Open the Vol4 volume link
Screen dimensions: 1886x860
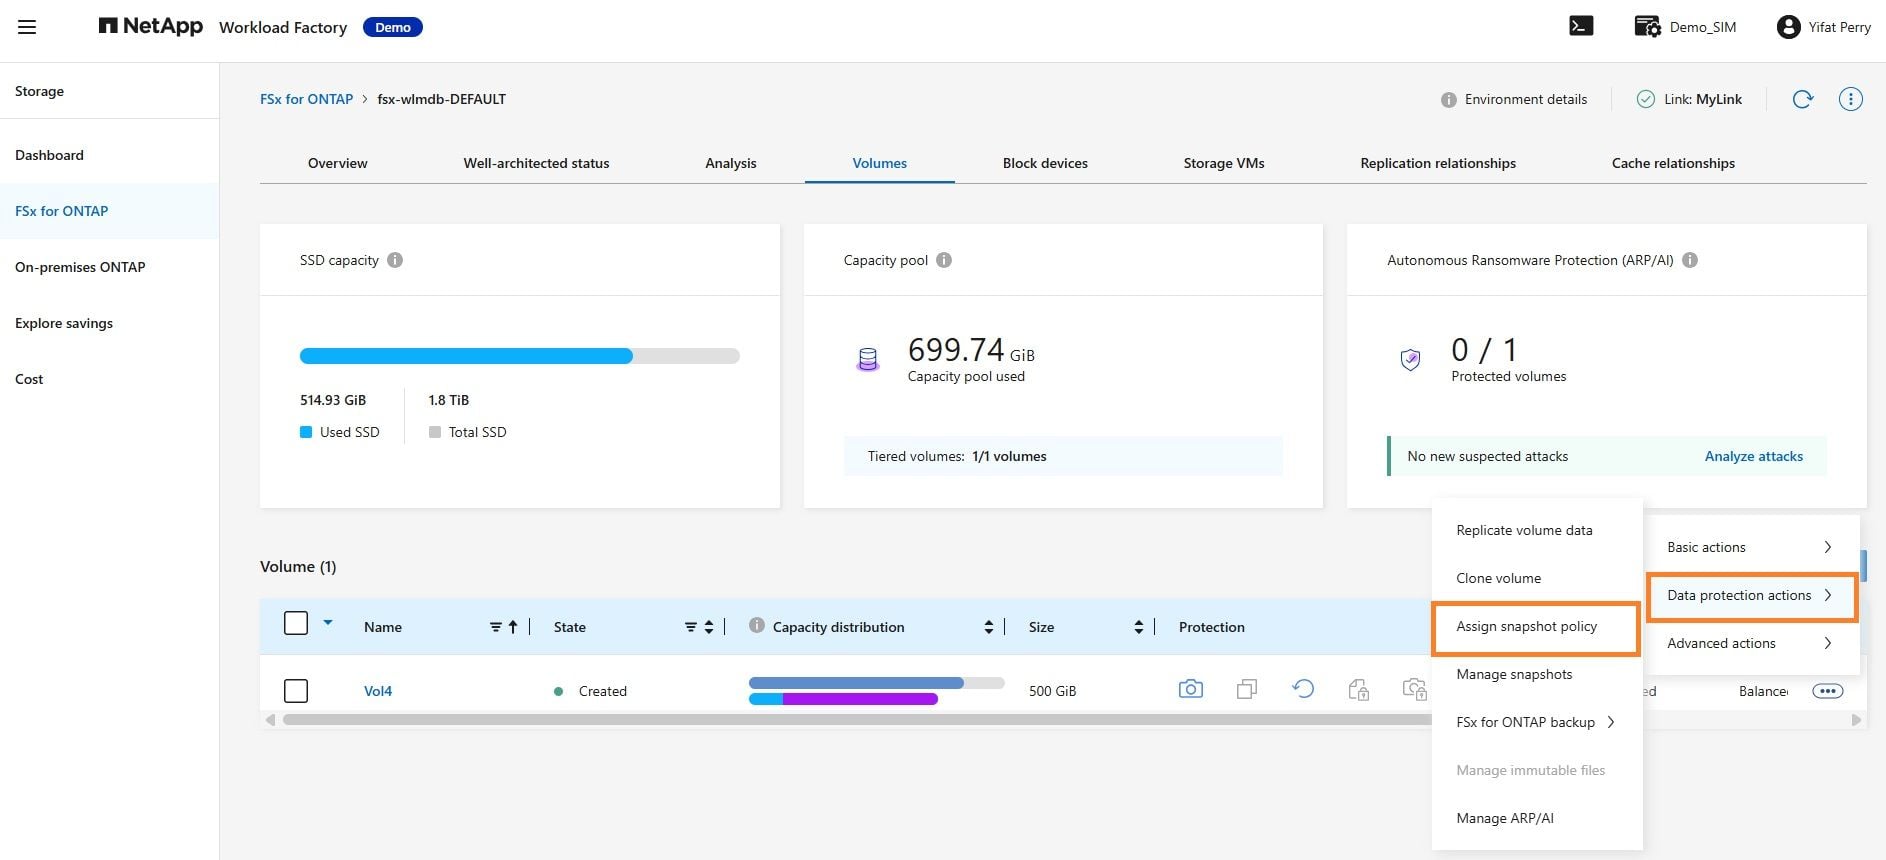378,691
